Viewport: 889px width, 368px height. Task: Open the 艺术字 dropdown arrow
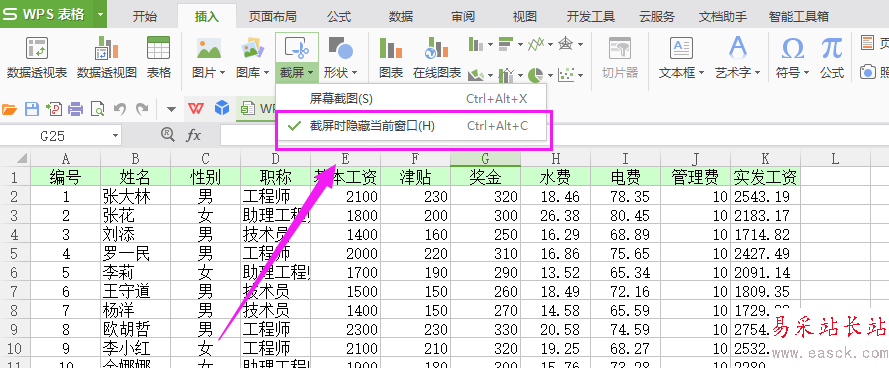756,73
